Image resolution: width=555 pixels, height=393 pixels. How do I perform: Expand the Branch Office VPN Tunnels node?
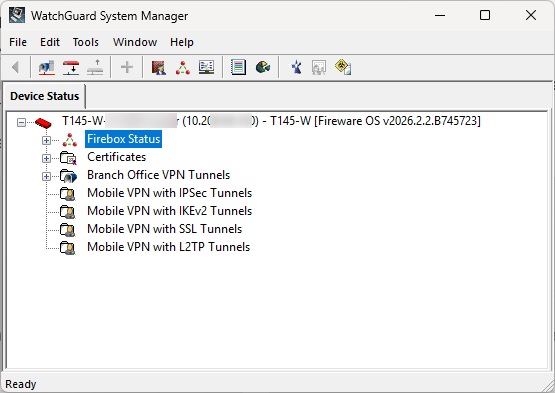point(46,176)
